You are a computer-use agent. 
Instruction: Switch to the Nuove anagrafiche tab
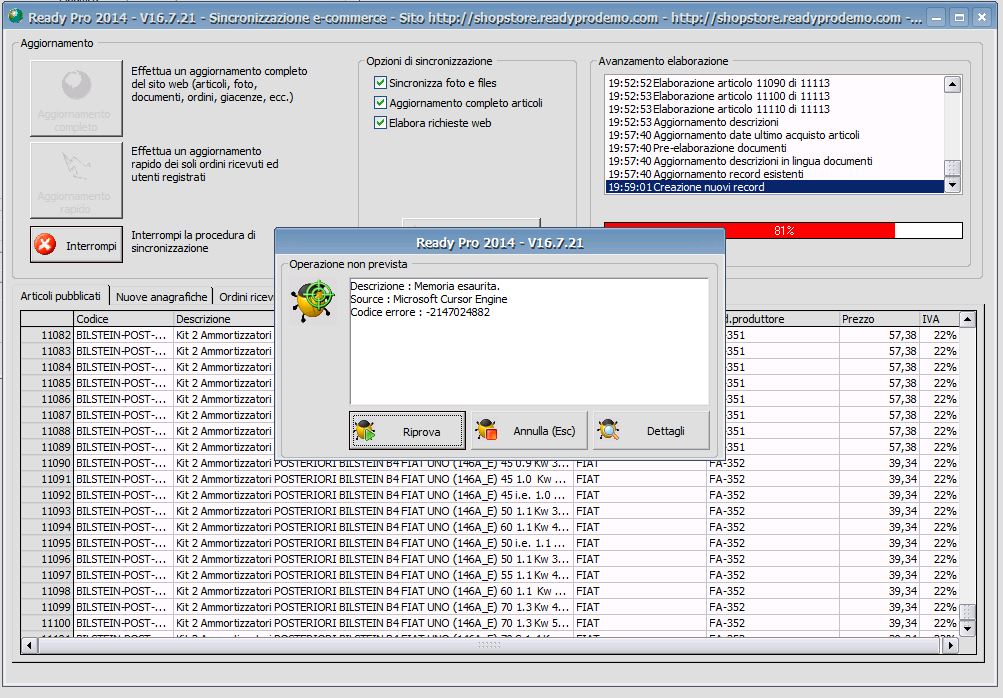[161, 297]
